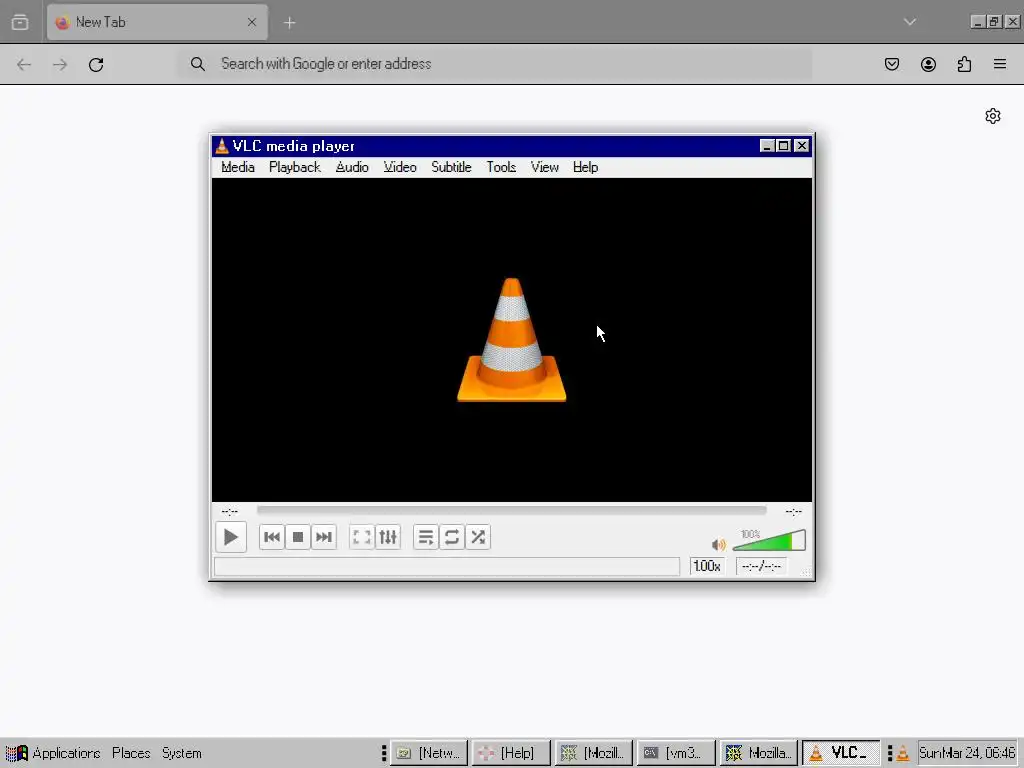The height and width of the screenshot is (768, 1024).
Task: Go forward in Firefox
Action: pyautogui.click(x=60, y=65)
